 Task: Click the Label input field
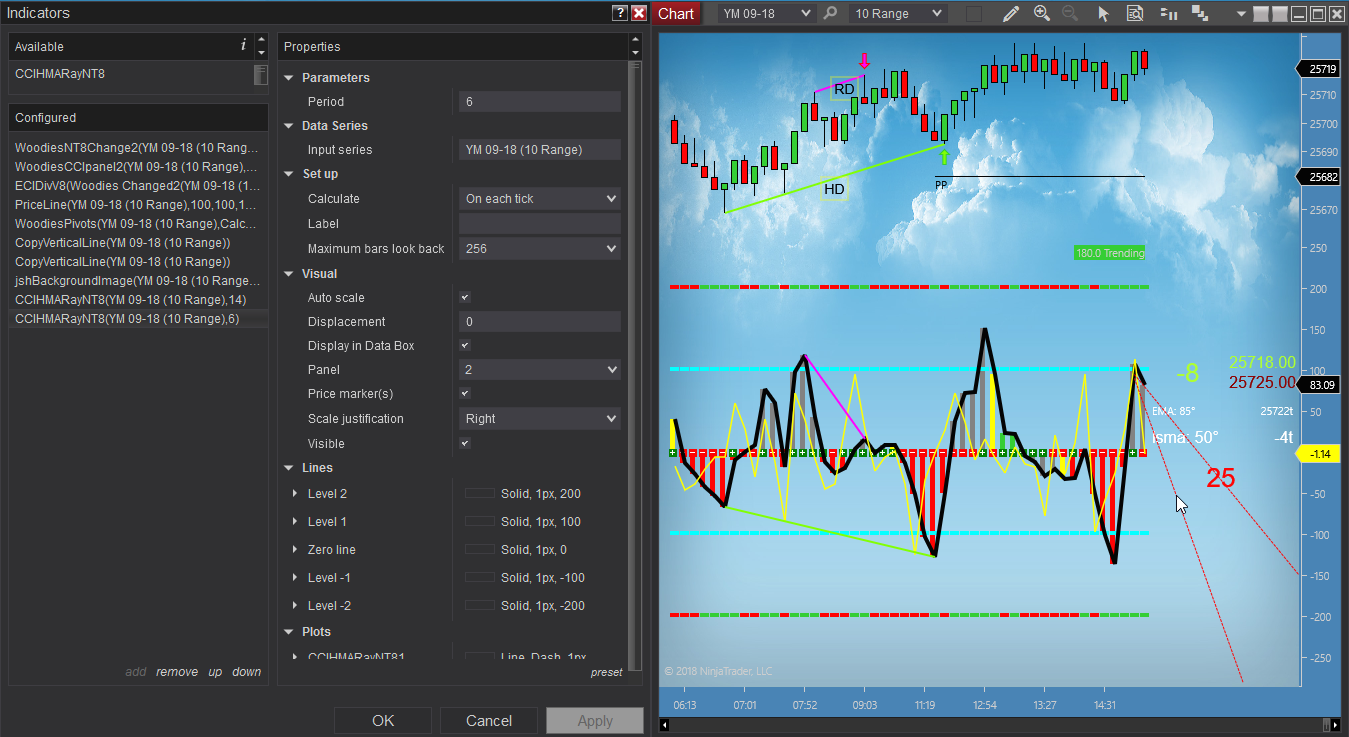(540, 224)
